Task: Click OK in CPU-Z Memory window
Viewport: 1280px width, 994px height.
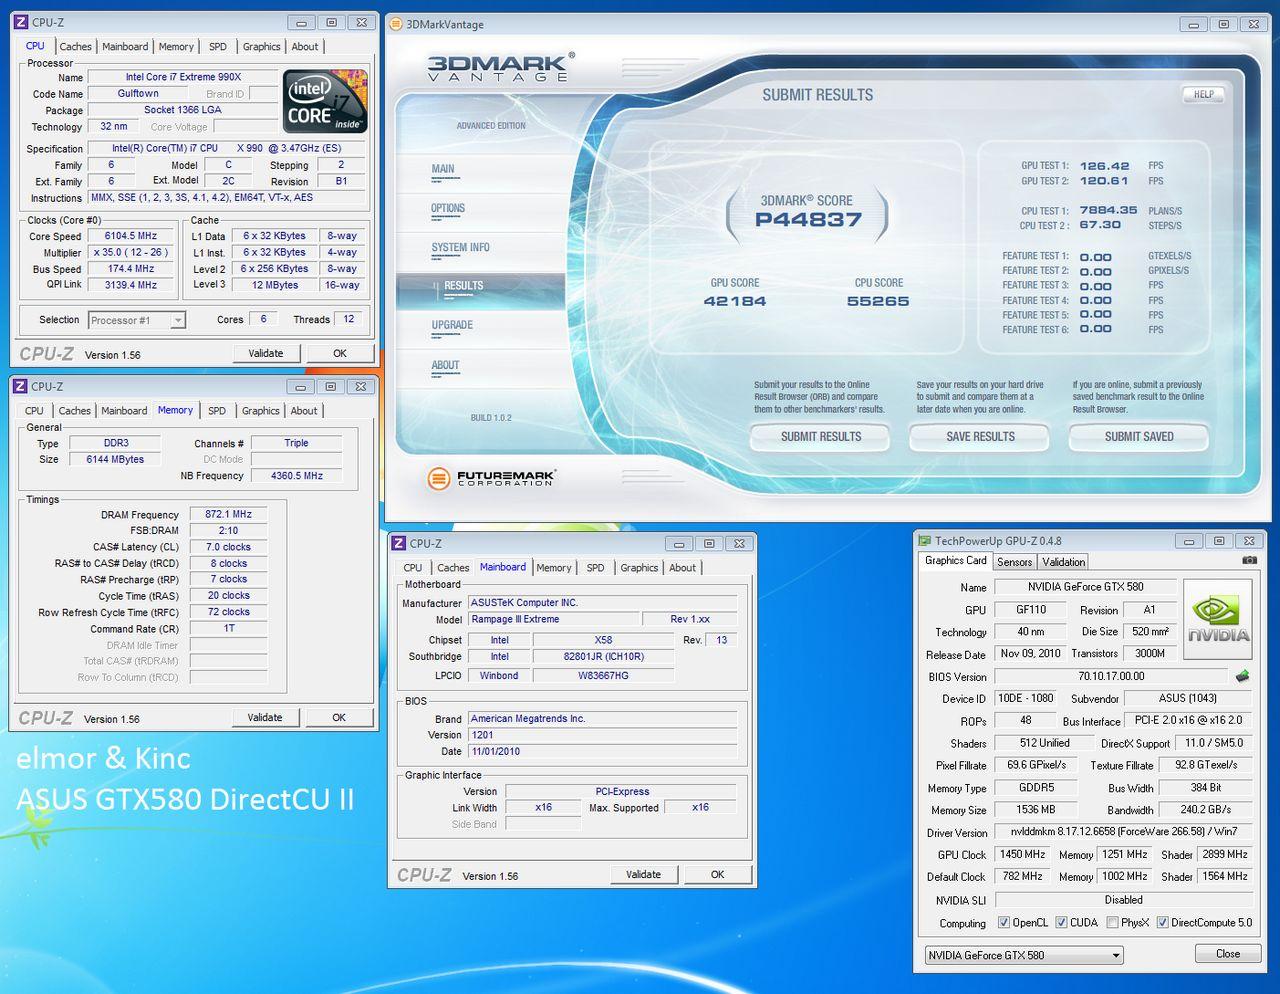Action: point(339,717)
